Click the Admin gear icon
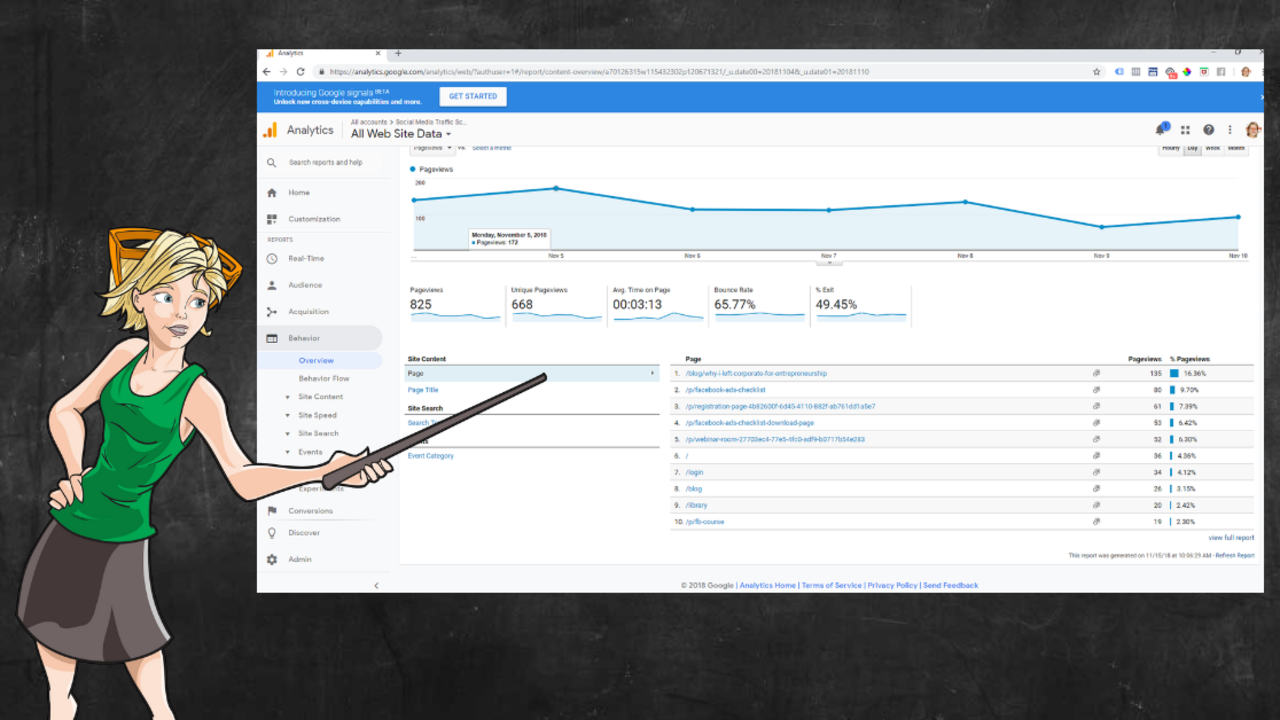 [x=272, y=560]
